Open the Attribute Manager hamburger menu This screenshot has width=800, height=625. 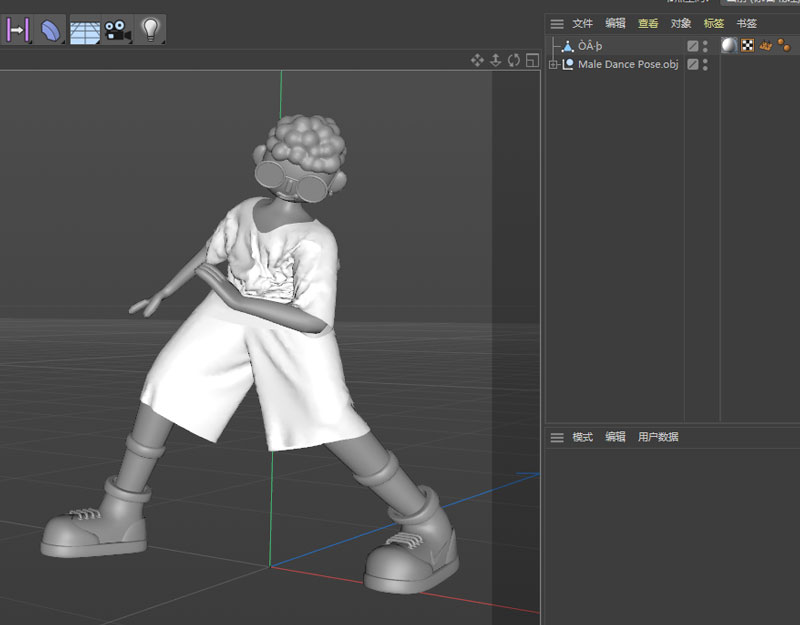click(557, 437)
